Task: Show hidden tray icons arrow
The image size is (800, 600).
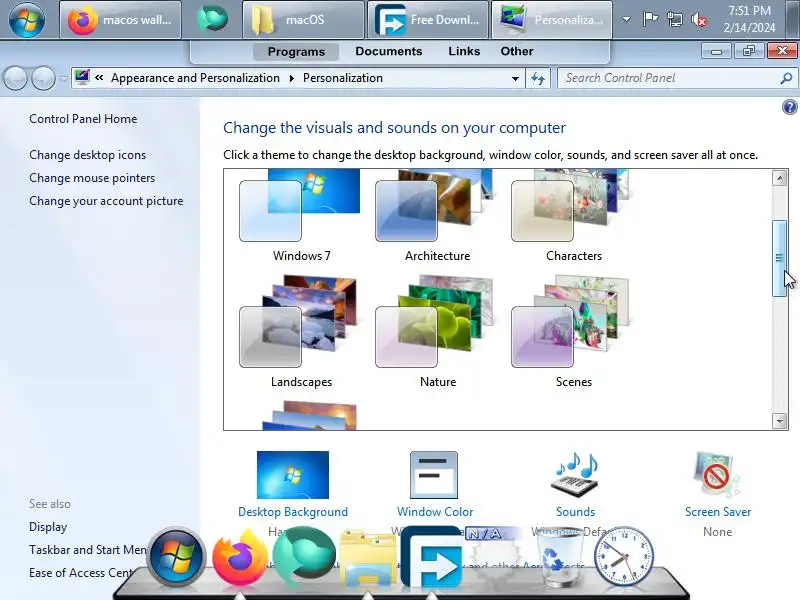Action: coord(626,20)
